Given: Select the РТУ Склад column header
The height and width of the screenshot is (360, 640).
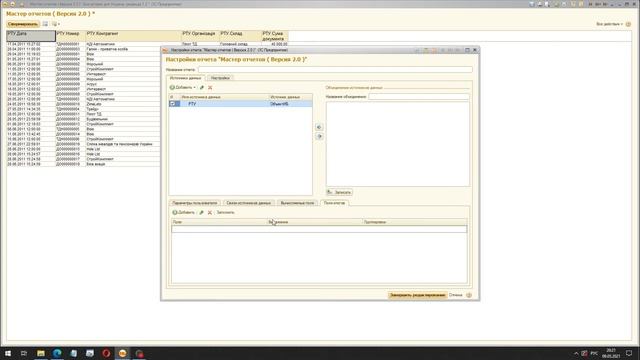Looking at the screenshot, I should tap(240, 36).
